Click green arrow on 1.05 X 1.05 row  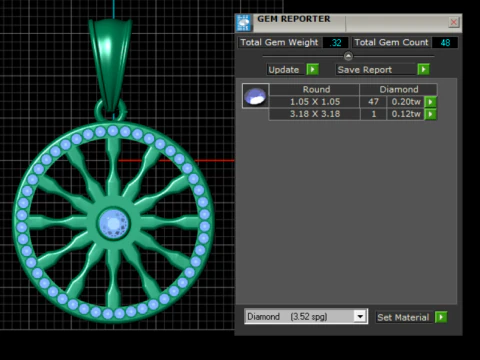click(x=430, y=102)
